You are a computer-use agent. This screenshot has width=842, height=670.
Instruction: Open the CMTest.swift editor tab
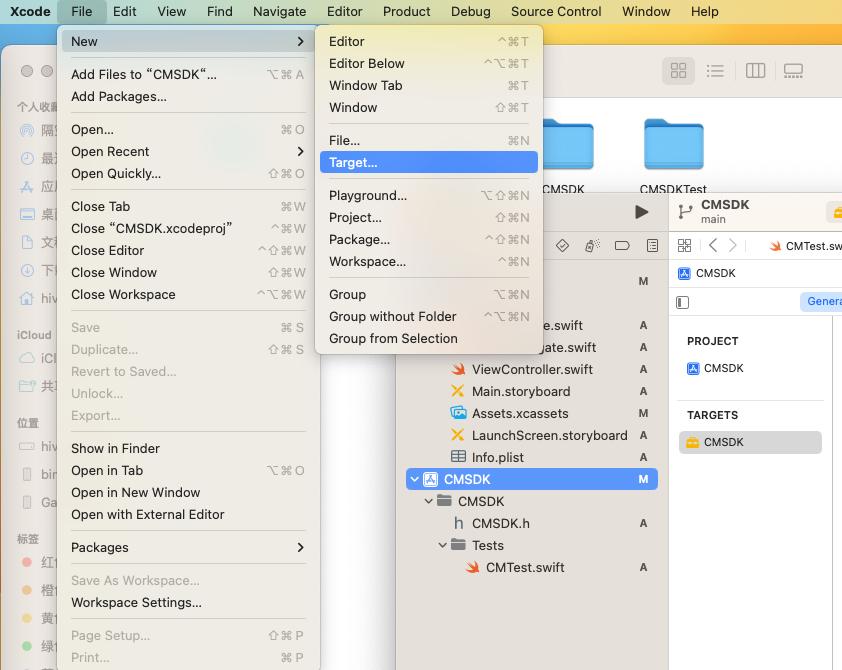click(805, 246)
